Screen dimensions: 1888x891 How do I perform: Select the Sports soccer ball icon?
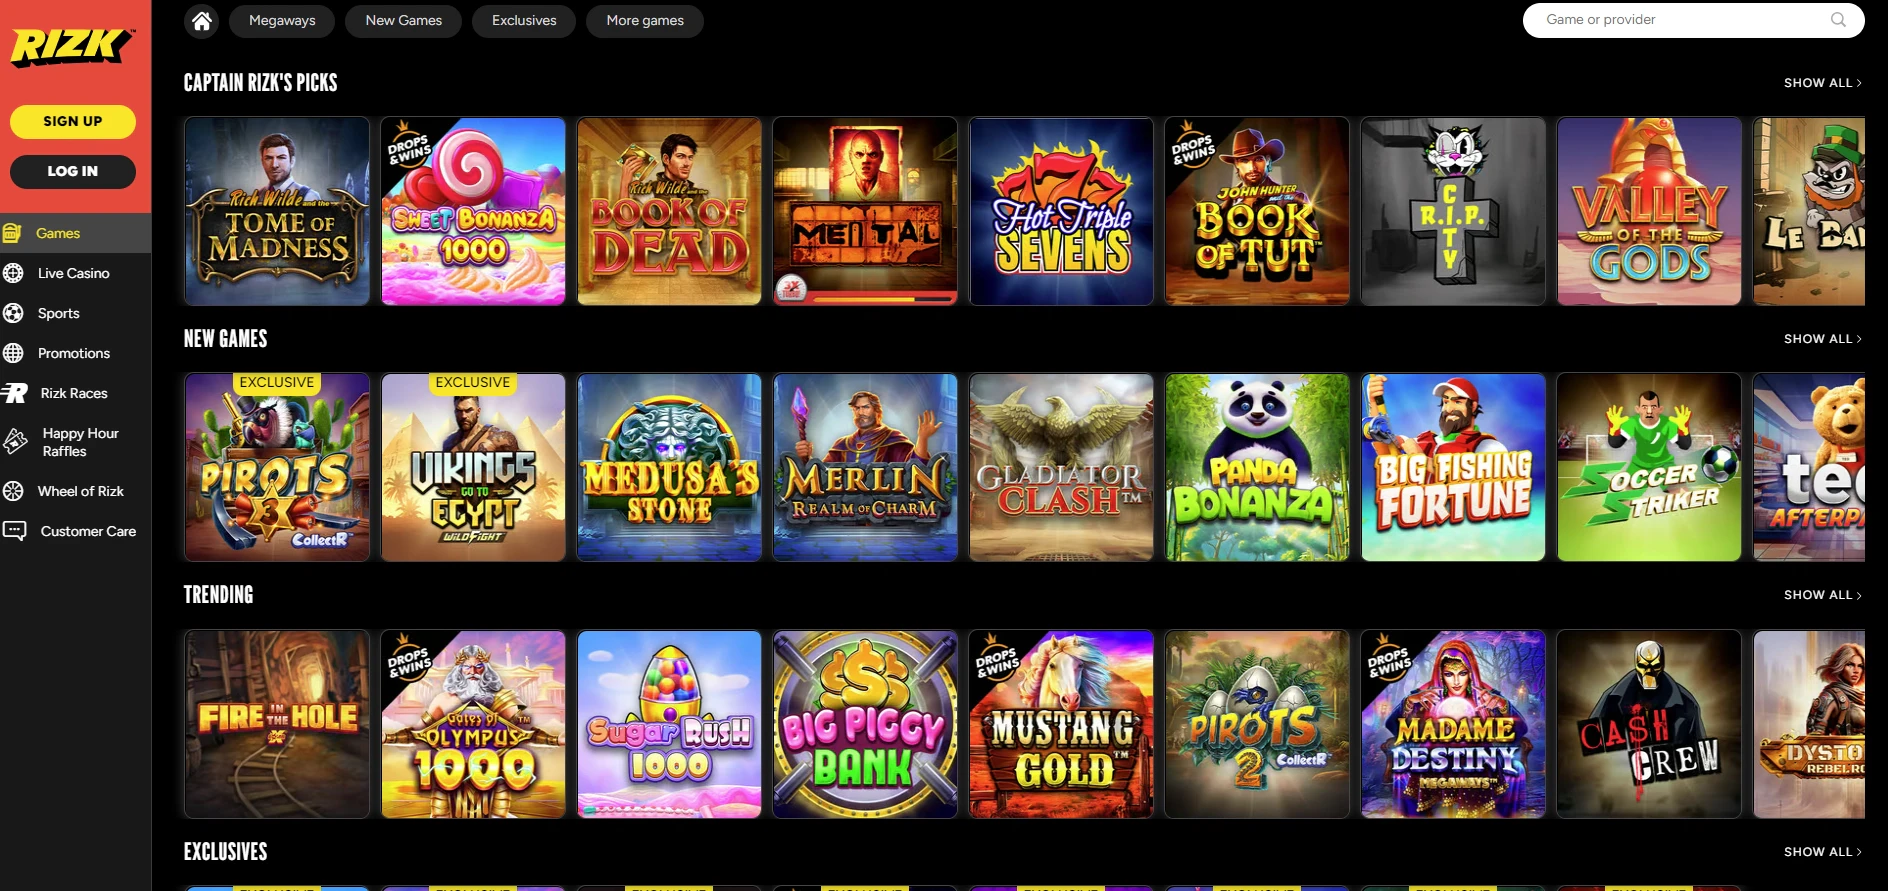(13, 313)
